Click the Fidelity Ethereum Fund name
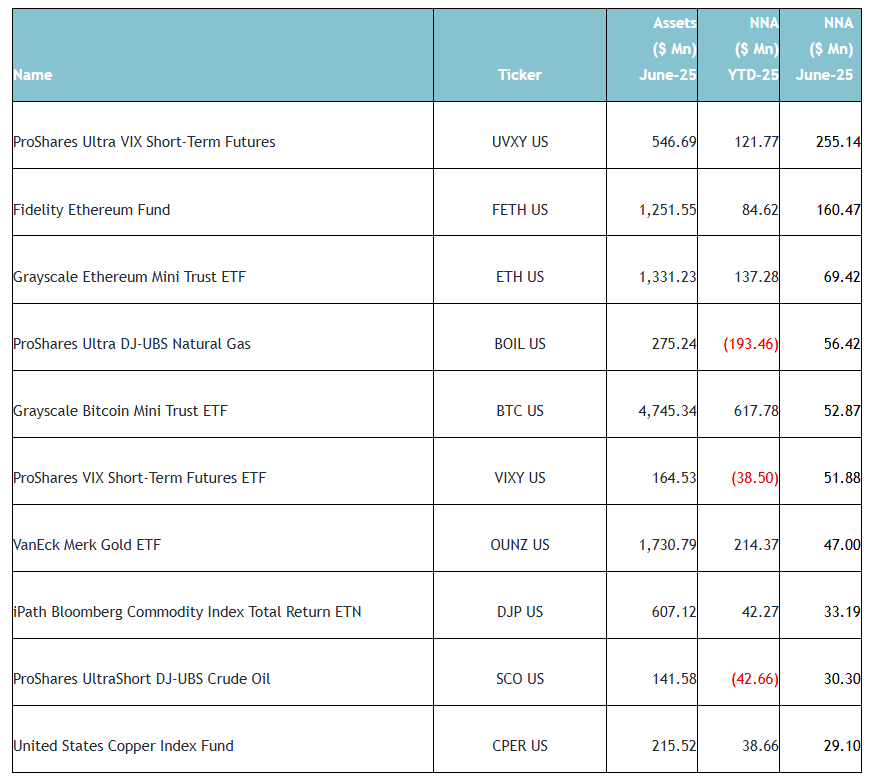This screenshot has height=781, width=878. (x=92, y=210)
